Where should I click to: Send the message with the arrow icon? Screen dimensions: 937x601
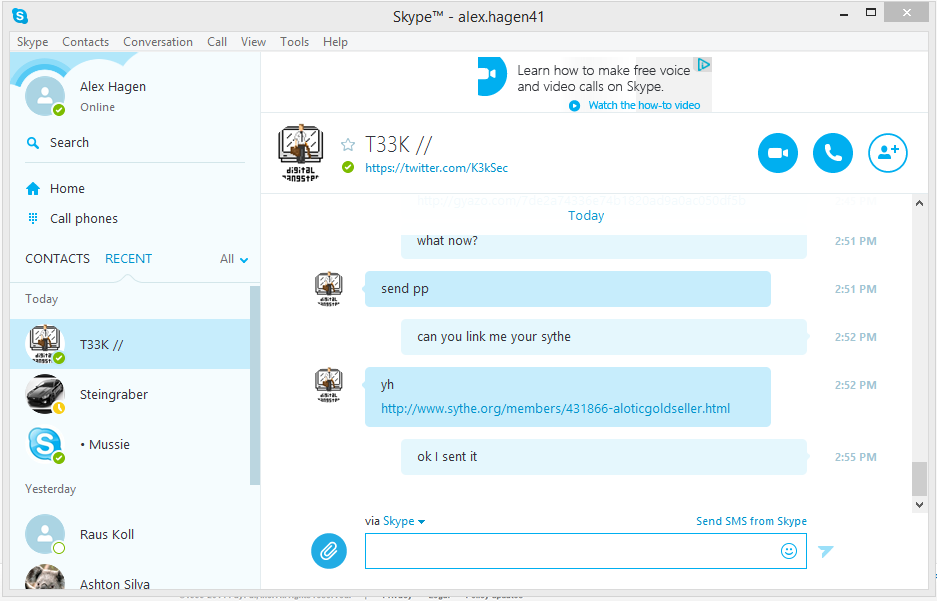pos(826,551)
